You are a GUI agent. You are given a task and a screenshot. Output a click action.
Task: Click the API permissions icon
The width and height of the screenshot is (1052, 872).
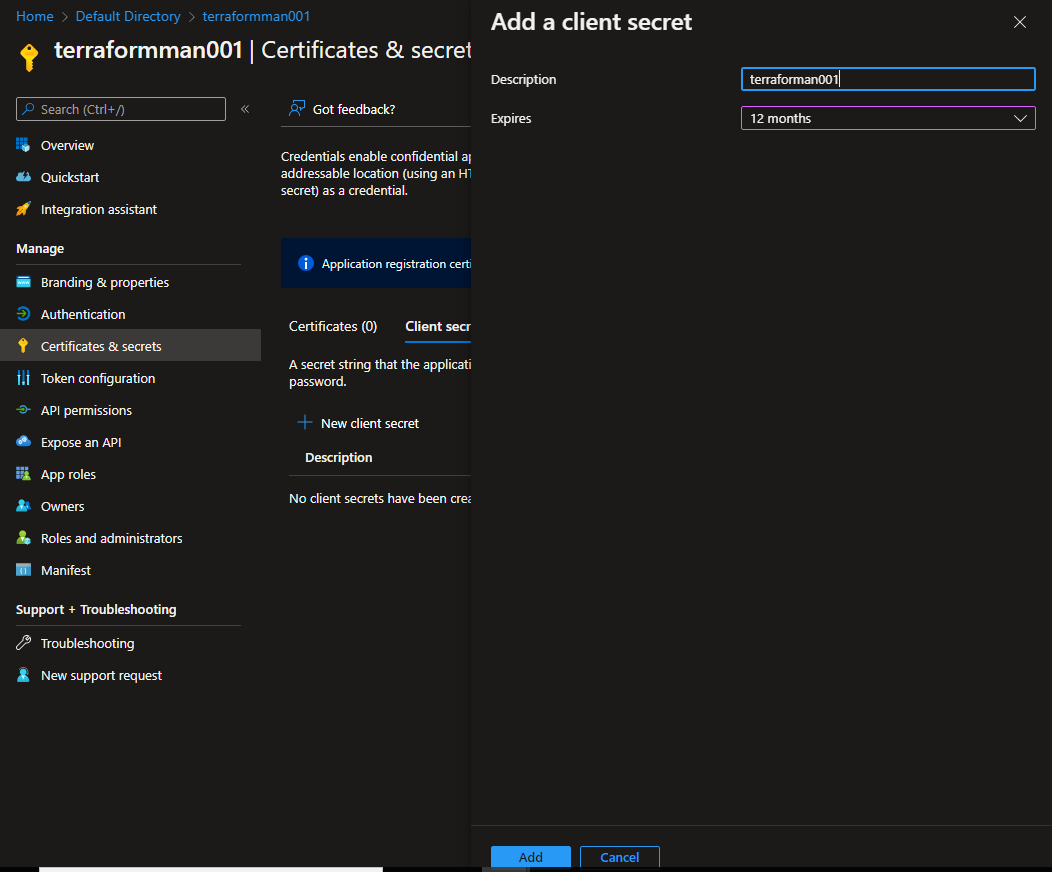click(x=23, y=410)
